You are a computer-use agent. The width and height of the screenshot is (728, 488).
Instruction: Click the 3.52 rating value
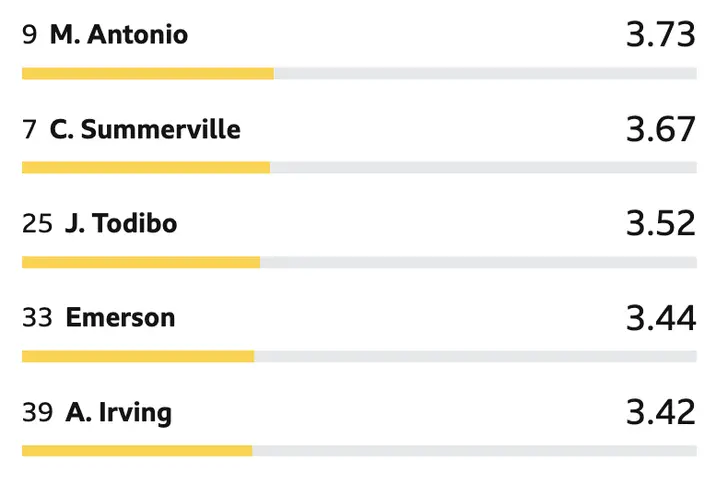click(x=661, y=223)
